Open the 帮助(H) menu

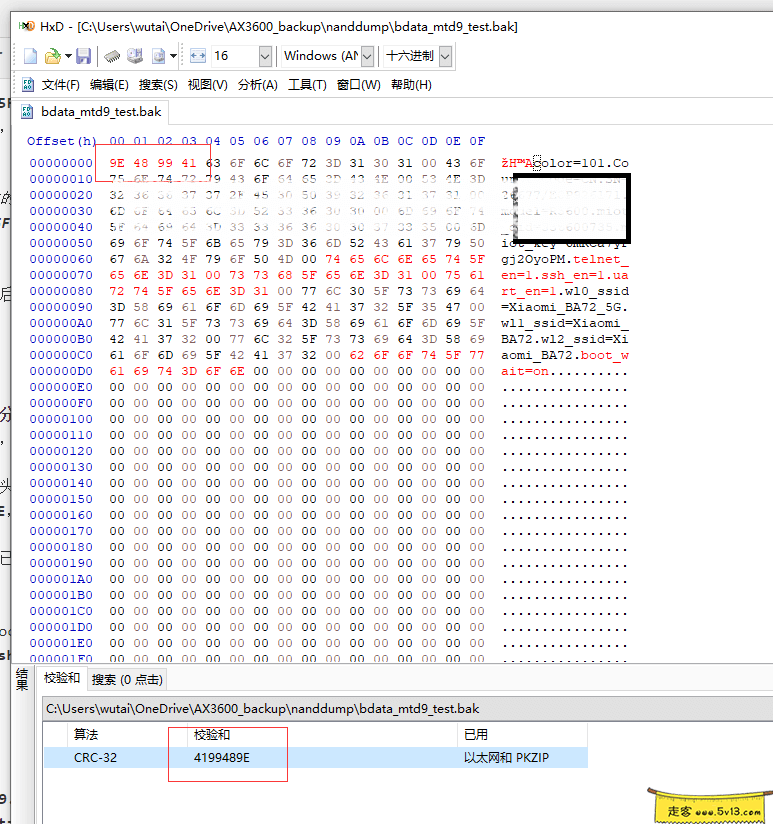[x=411, y=85]
